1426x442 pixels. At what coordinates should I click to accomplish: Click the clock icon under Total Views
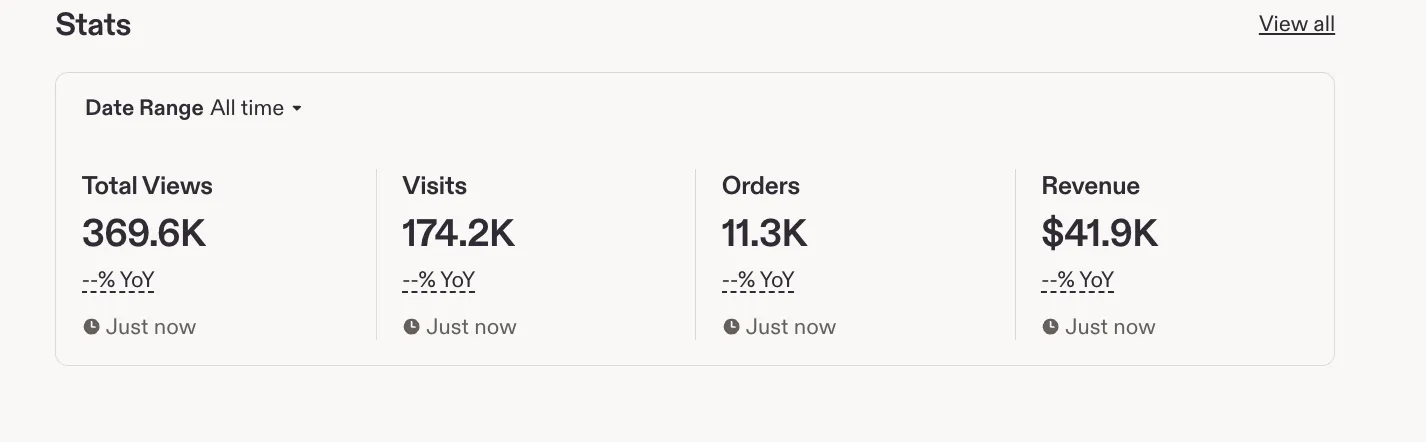click(x=91, y=327)
